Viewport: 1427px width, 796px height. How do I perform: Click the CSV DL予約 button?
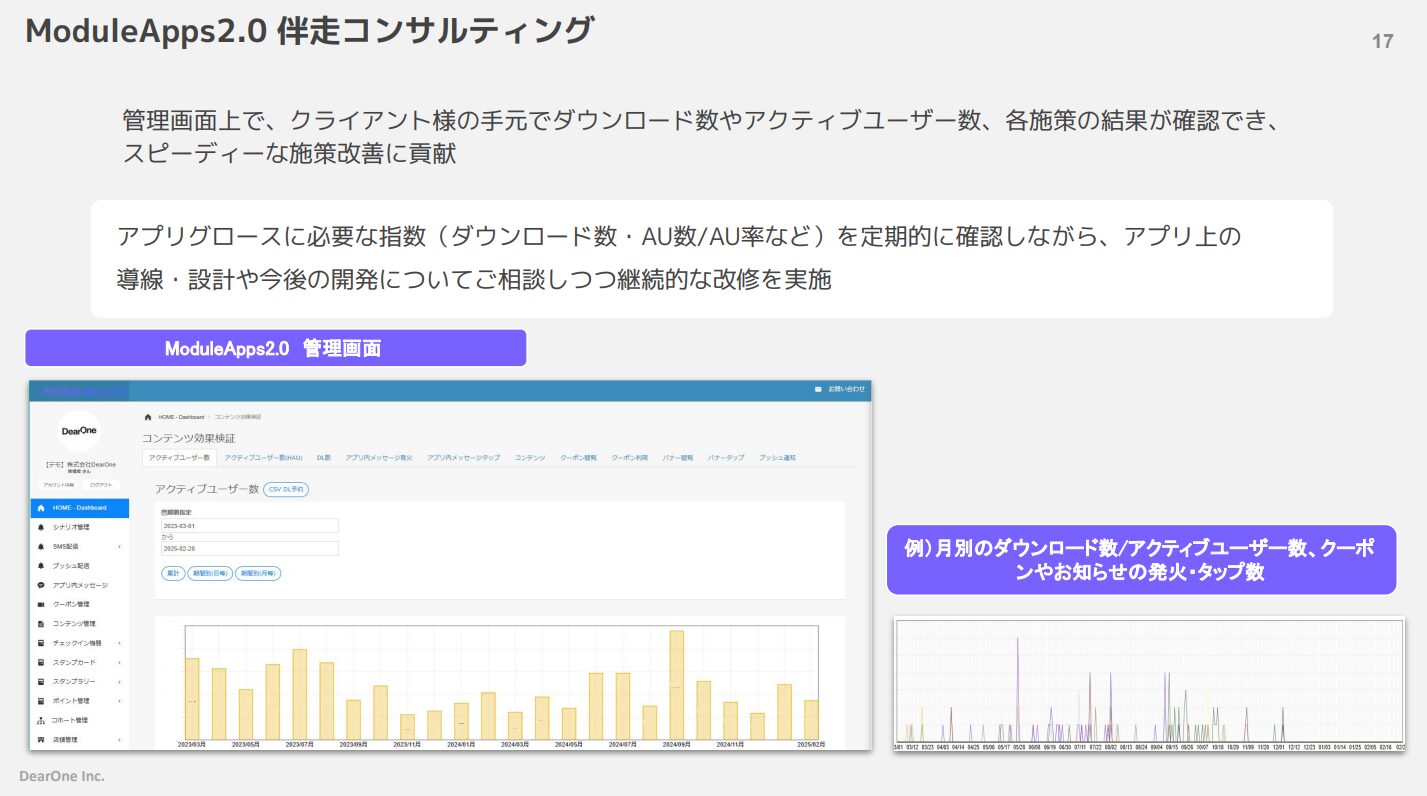(x=288, y=490)
